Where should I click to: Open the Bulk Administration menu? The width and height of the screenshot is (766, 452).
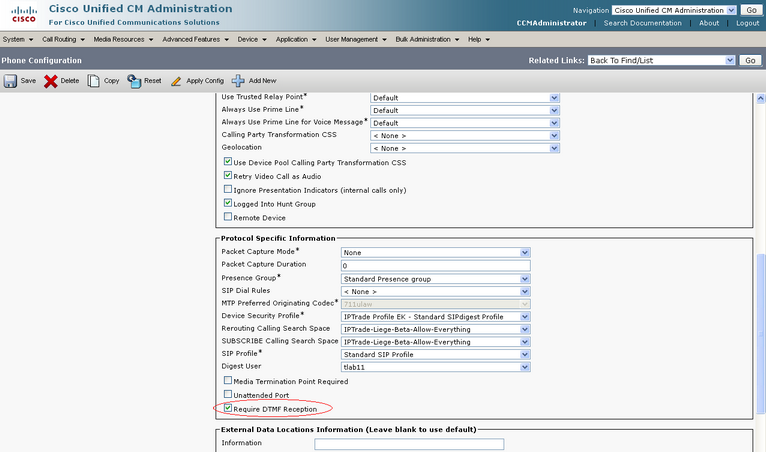(427, 39)
